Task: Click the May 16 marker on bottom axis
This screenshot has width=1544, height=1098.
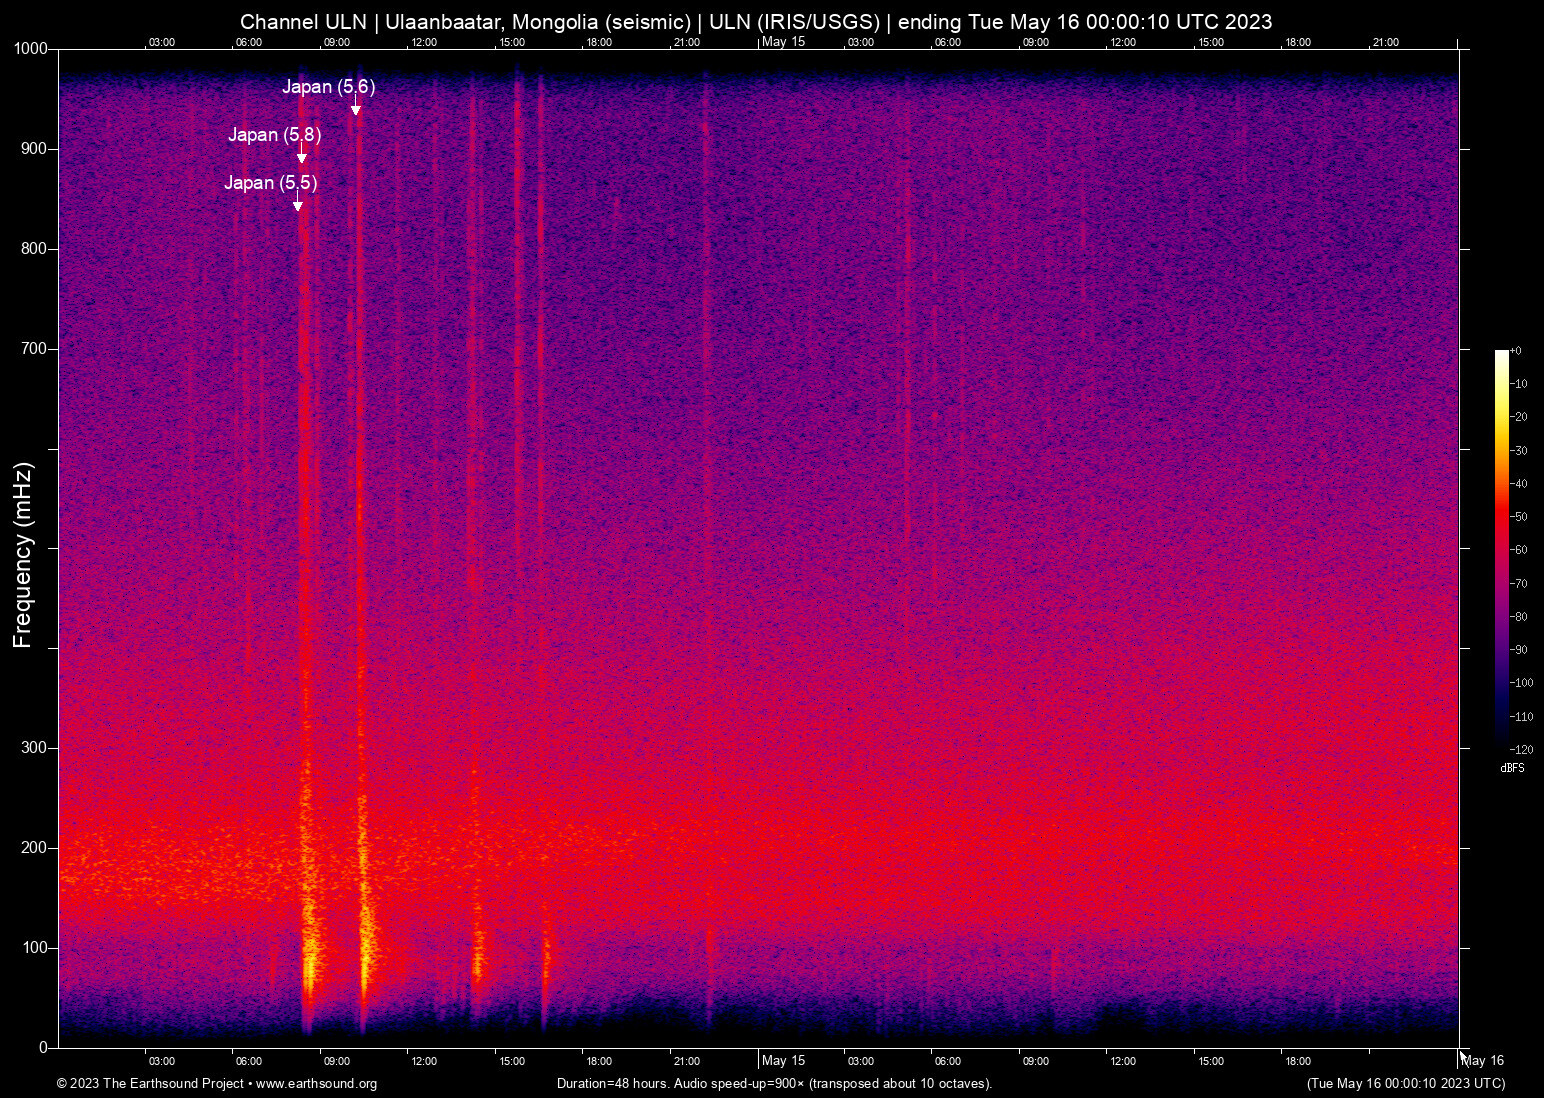Action: [1483, 1061]
